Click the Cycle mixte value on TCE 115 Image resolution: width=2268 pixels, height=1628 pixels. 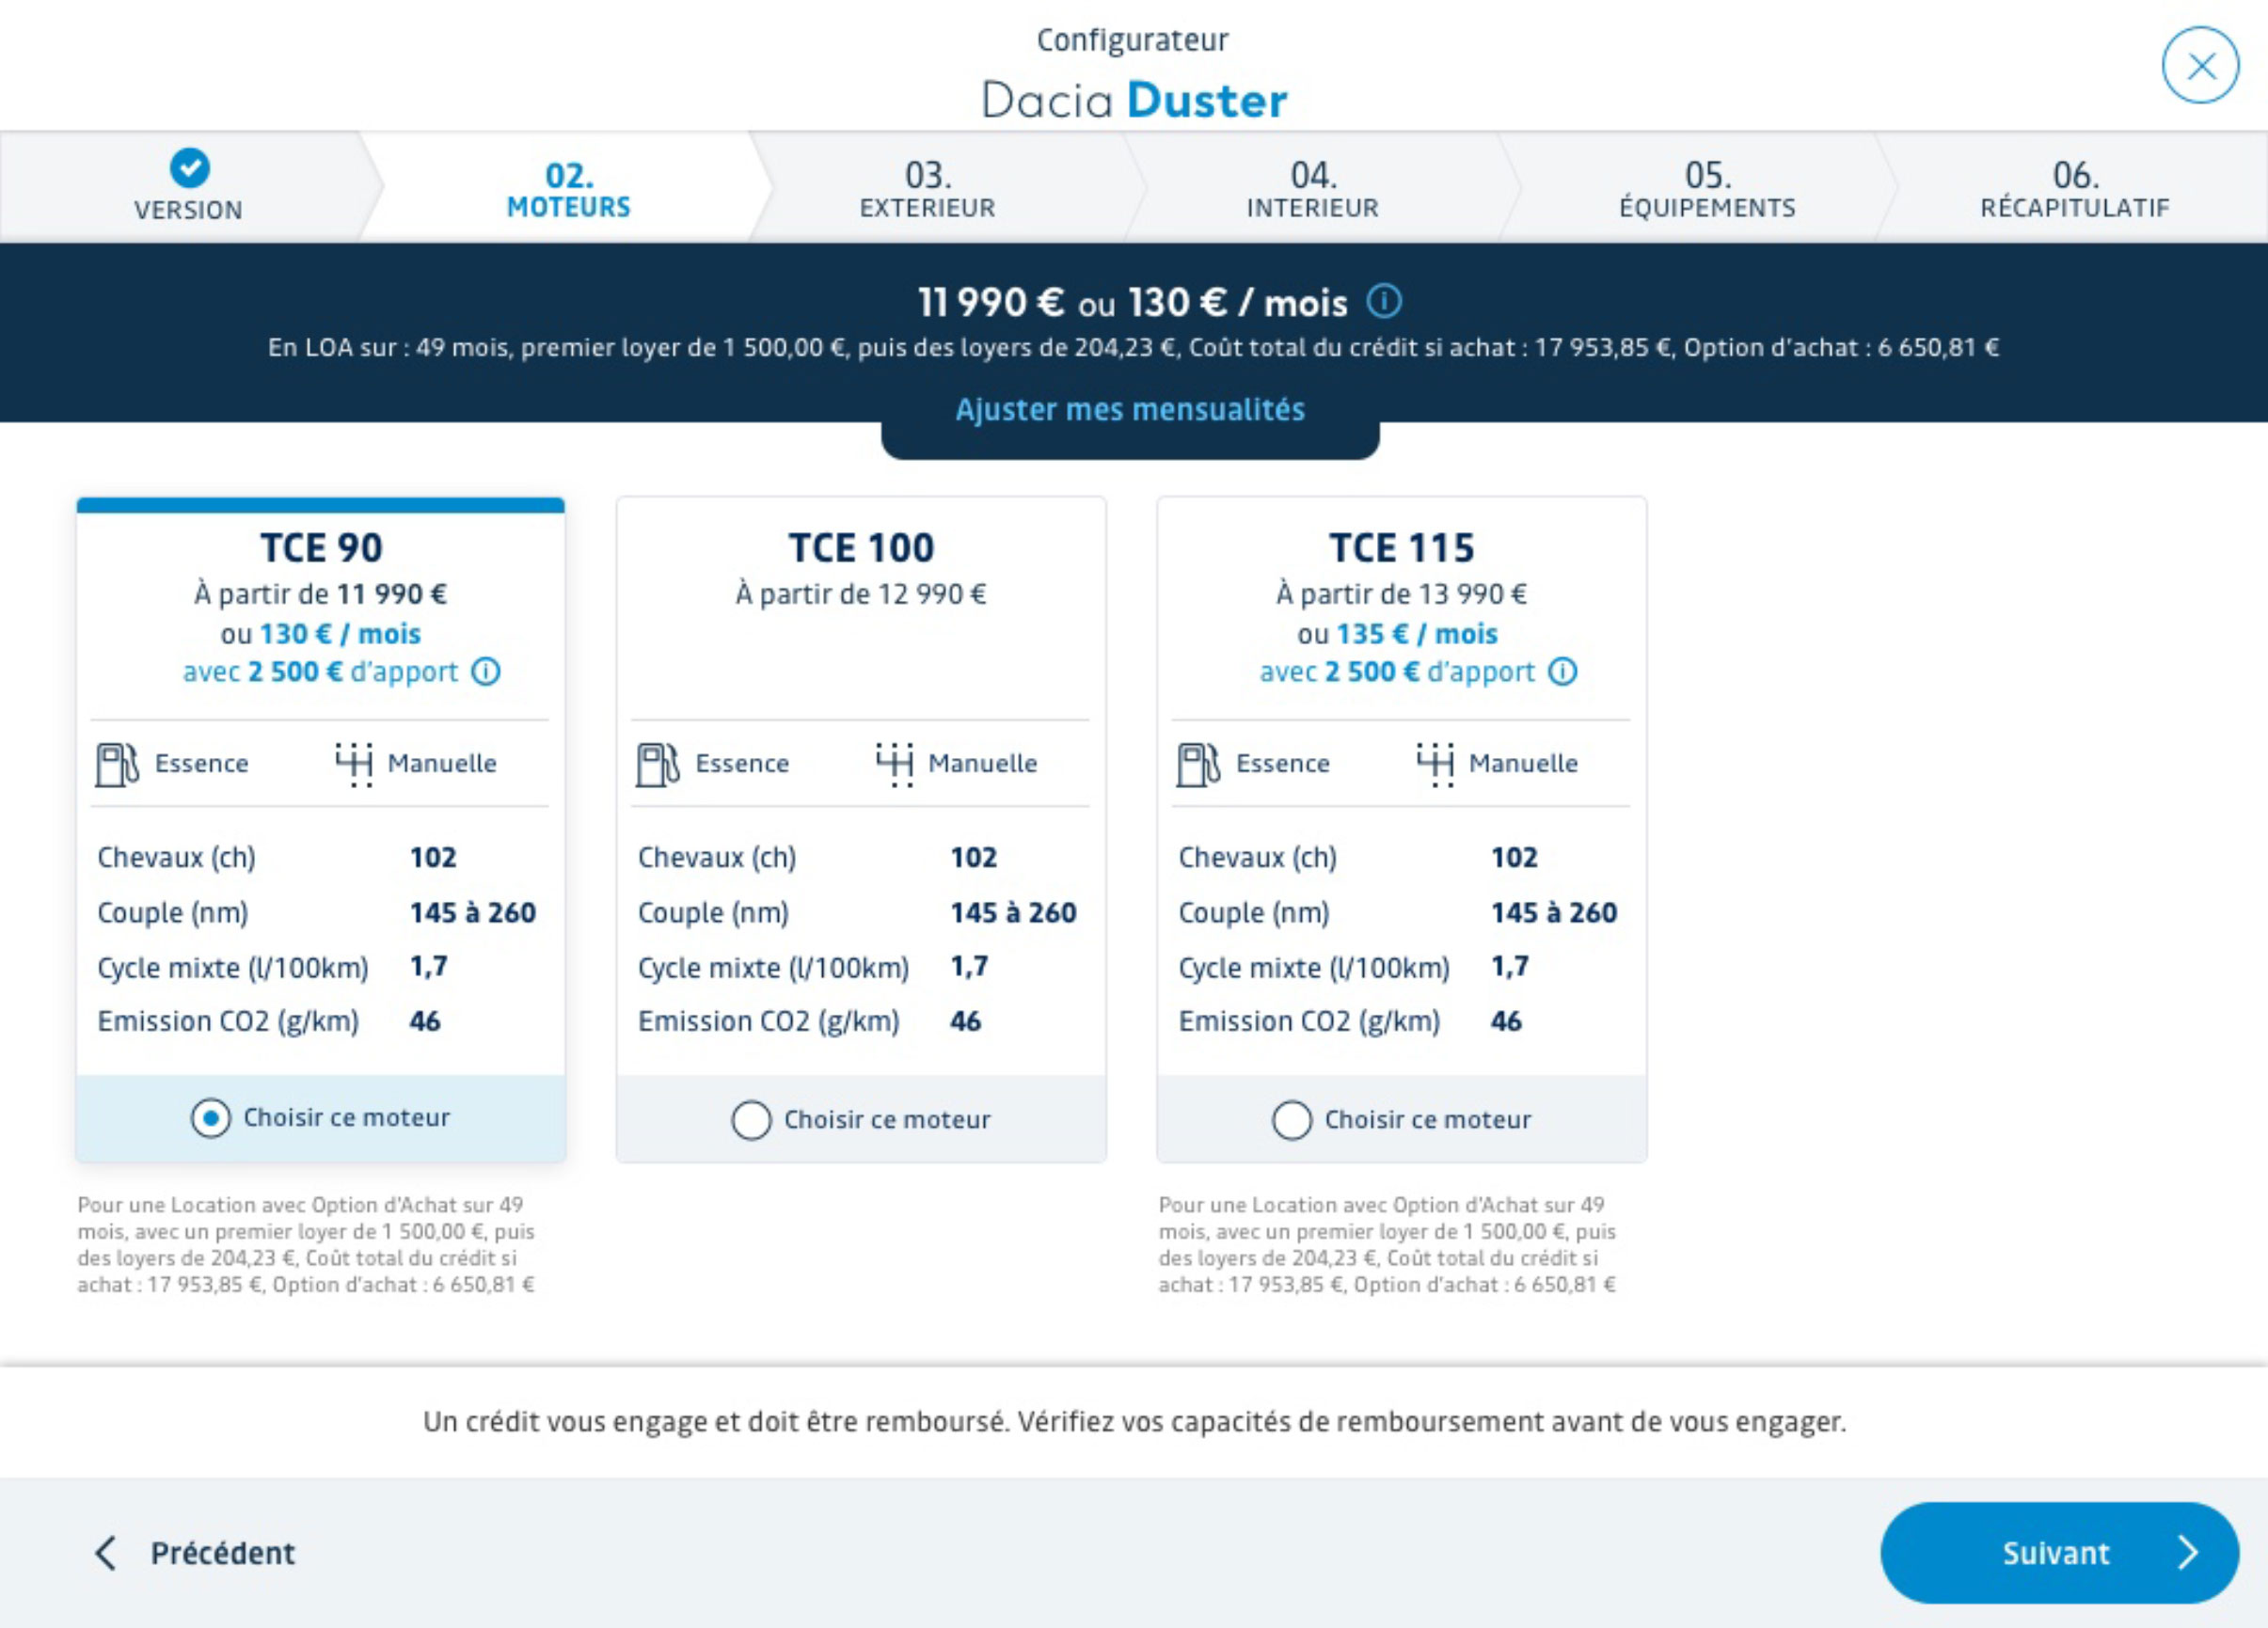click(1510, 967)
